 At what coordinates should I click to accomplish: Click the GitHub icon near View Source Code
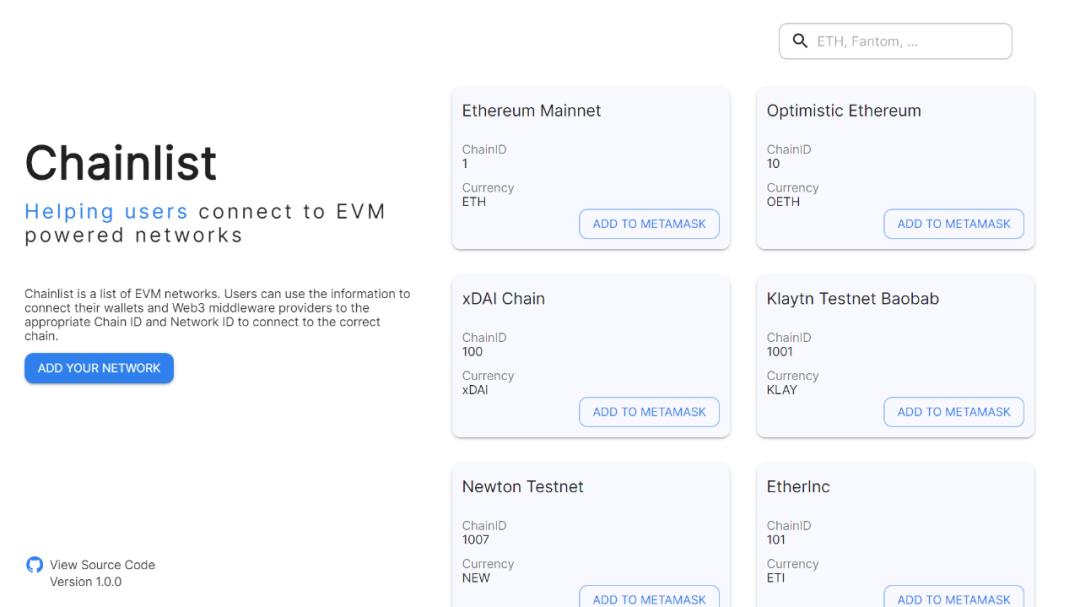35,565
